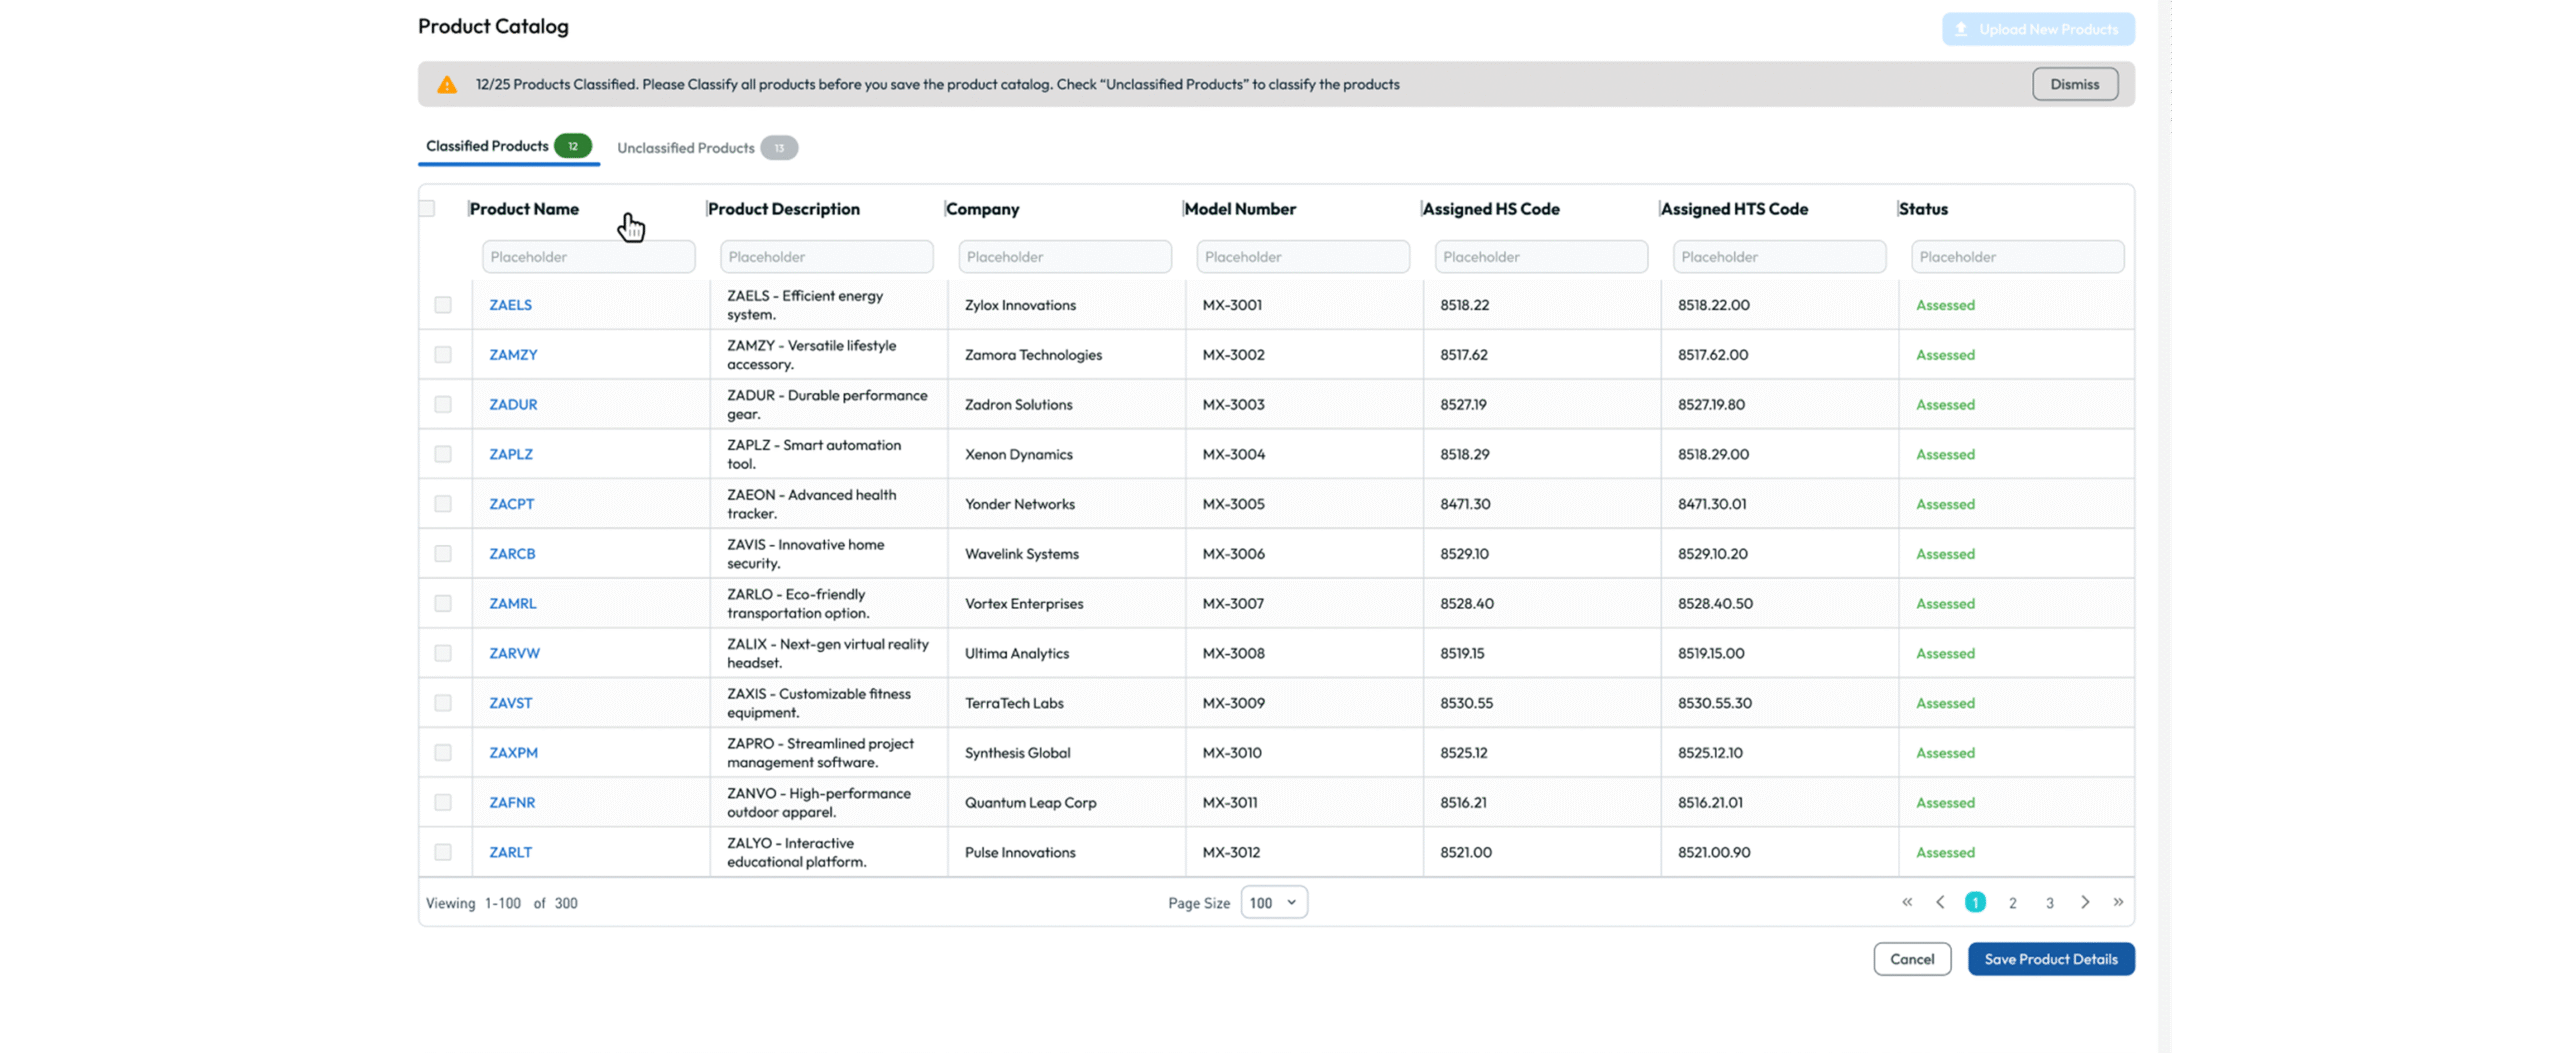Go to the first page using double-left arrows
Viewport: 2560px width, 1053px height.
[1906, 902]
